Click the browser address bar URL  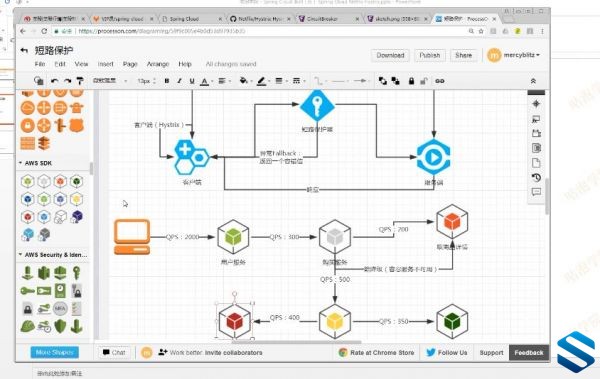click(161, 31)
